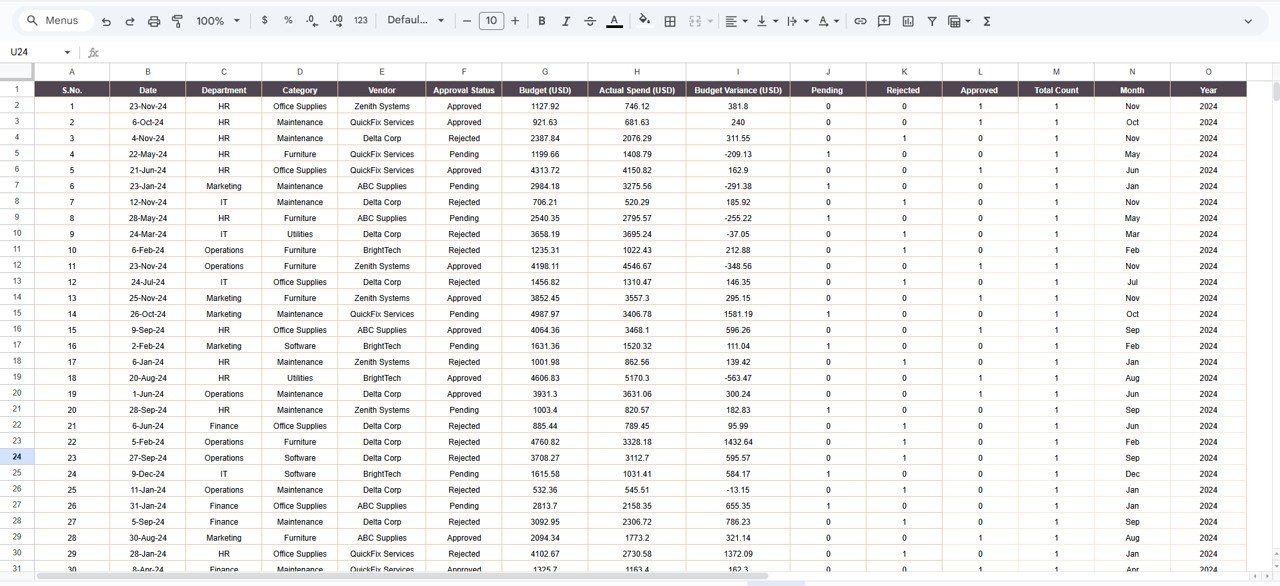The height and width of the screenshot is (586, 1280).
Task: Toggle bold formatting
Action: [x=542, y=21]
